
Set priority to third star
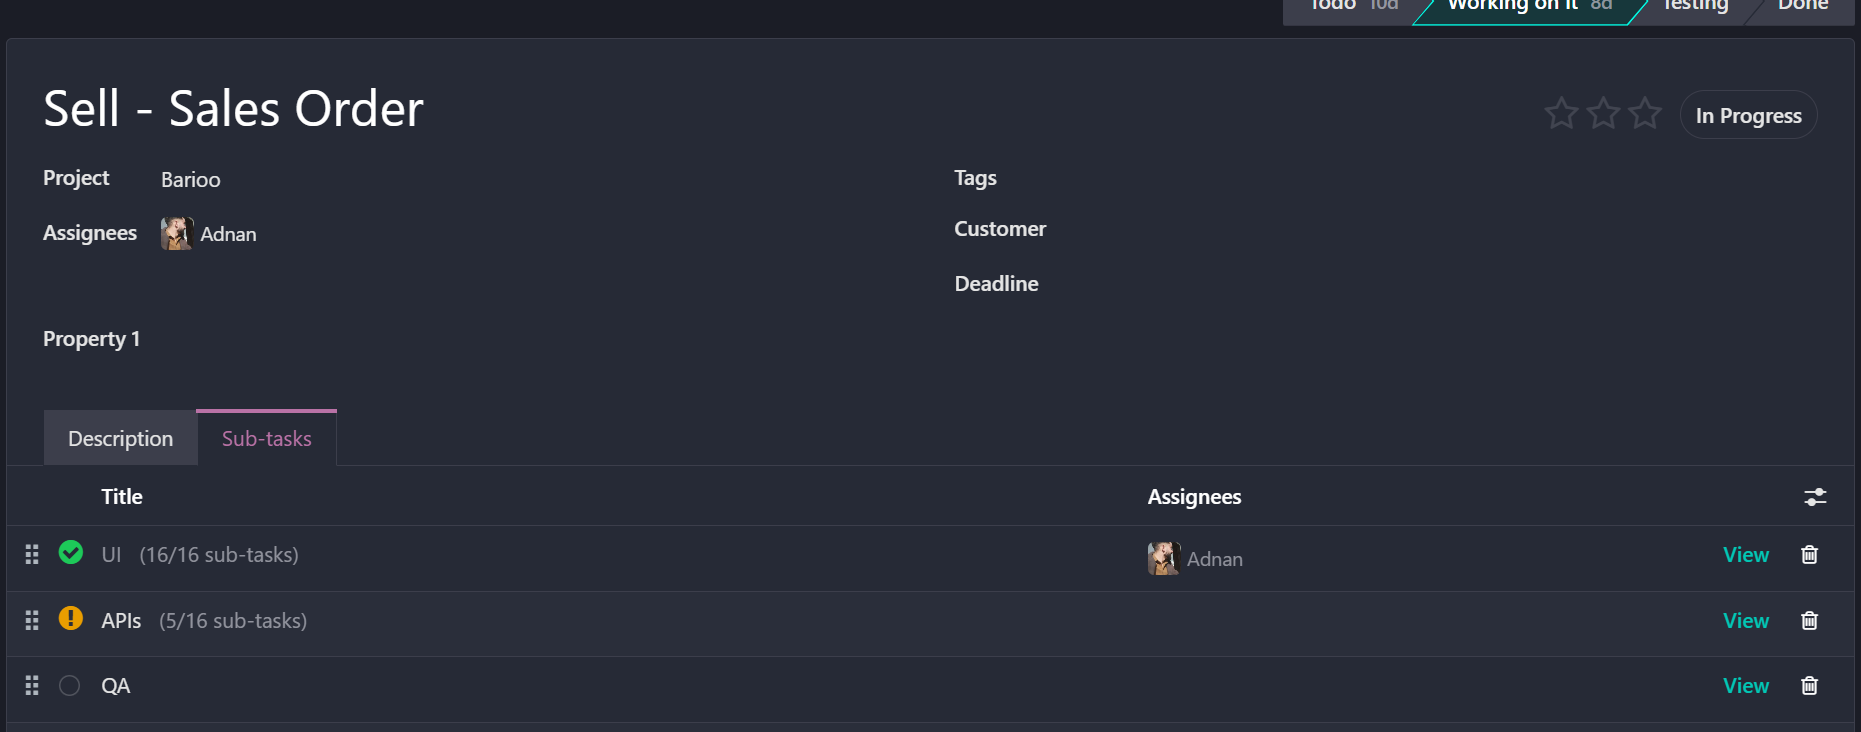(x=1645, y=114)
